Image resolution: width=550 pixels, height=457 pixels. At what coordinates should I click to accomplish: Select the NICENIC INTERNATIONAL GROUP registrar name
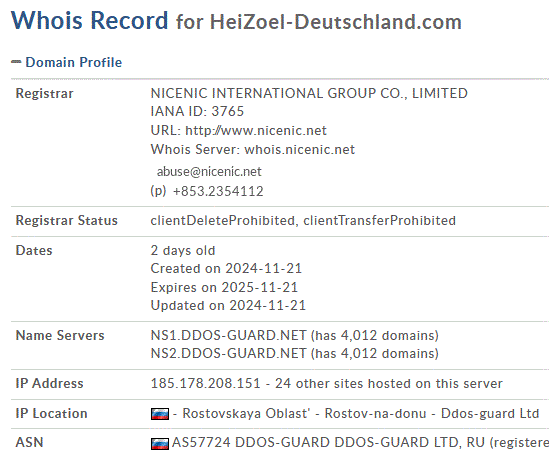pyautogui.click(x=309, y=93)
